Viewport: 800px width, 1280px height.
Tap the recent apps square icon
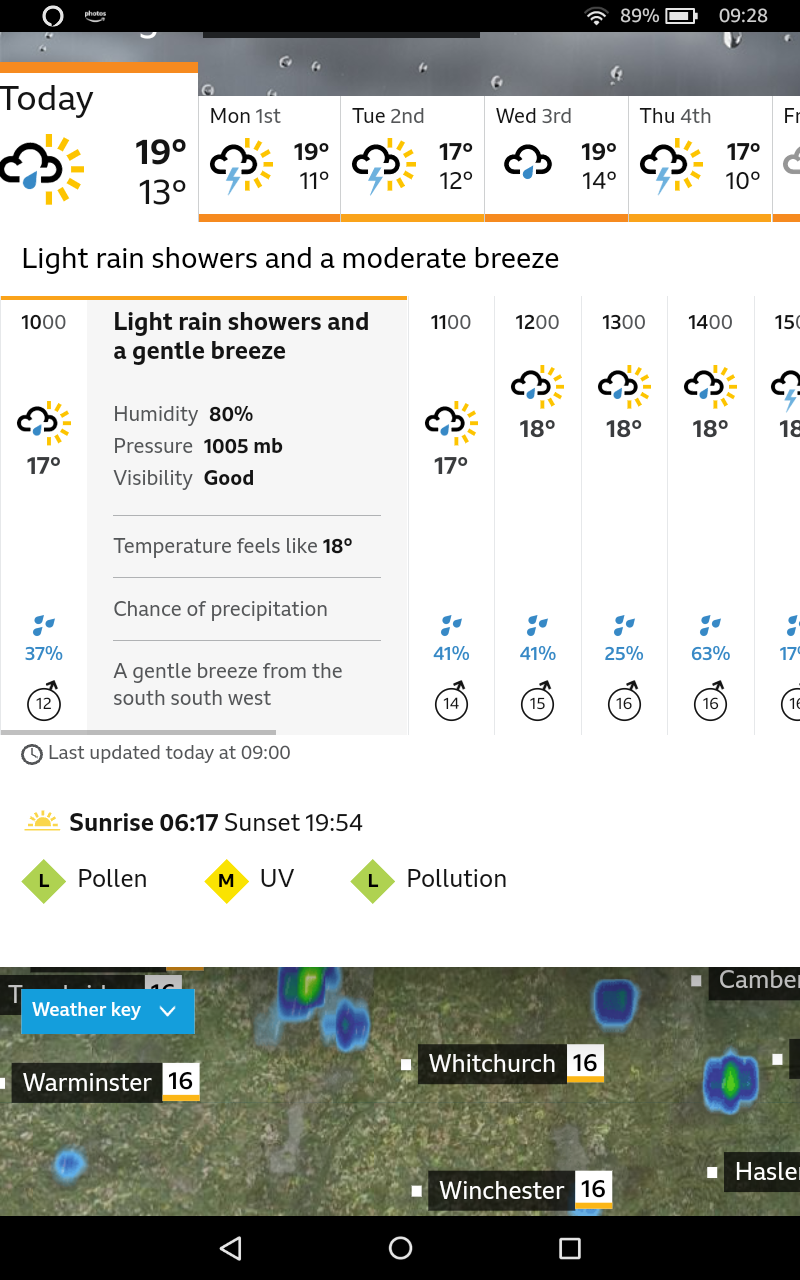pos(570,1247)
